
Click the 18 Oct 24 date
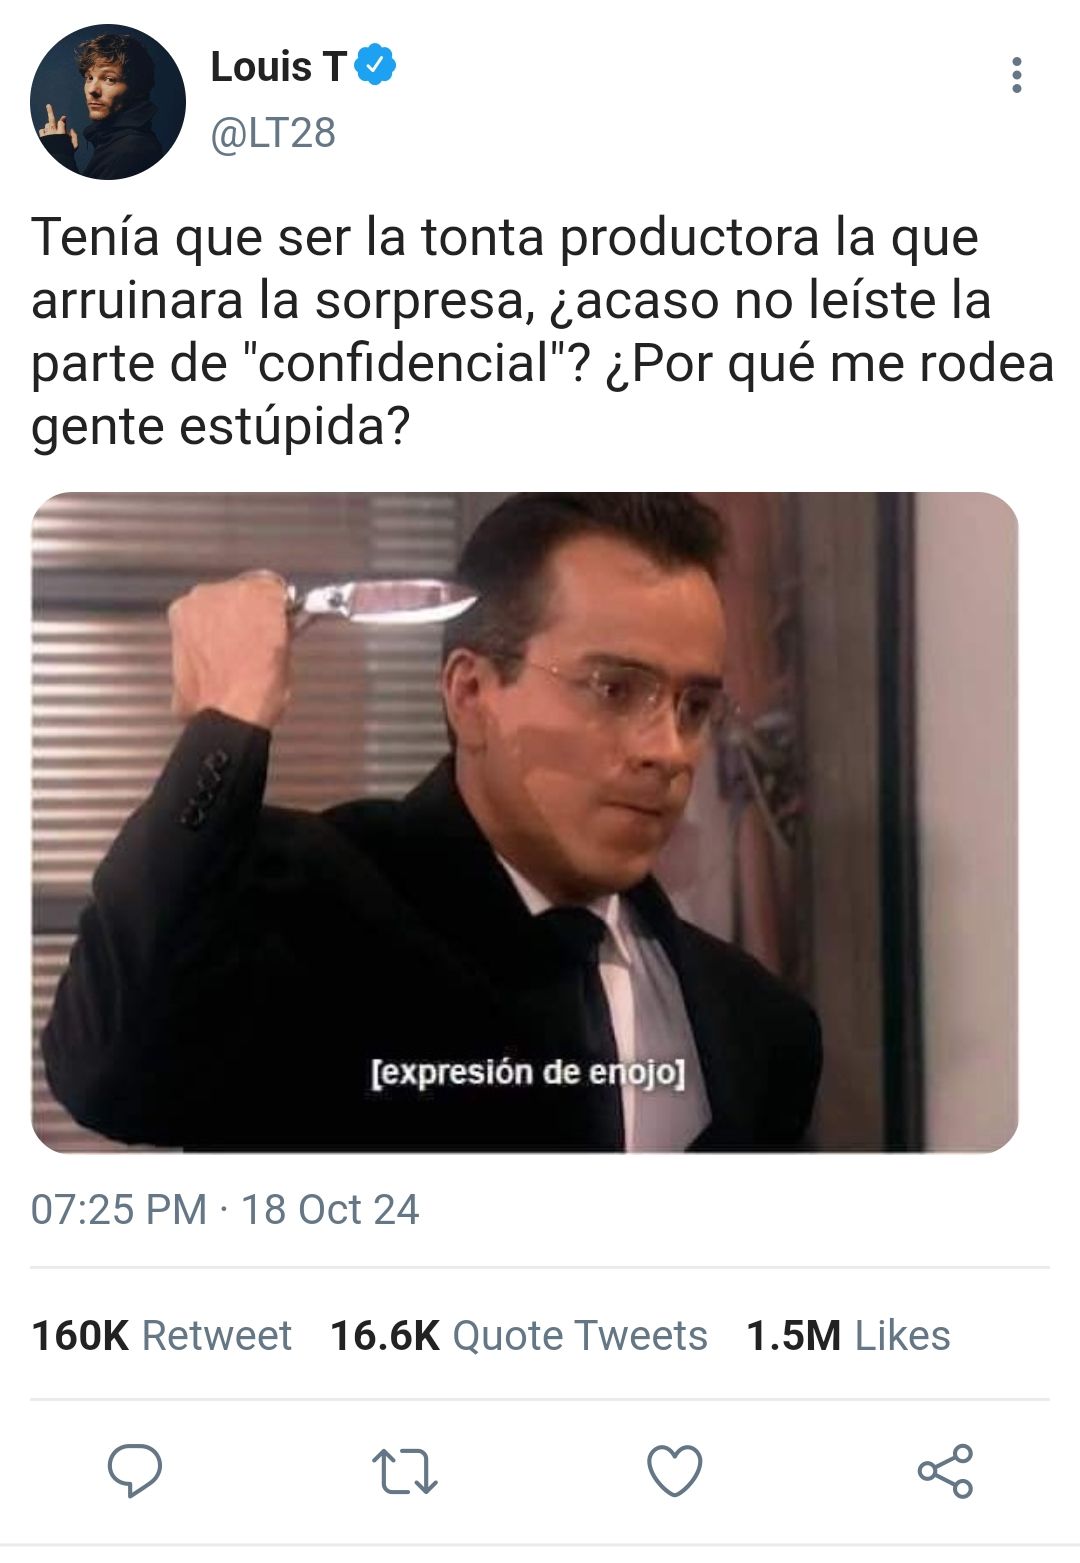coord(330,1209)
